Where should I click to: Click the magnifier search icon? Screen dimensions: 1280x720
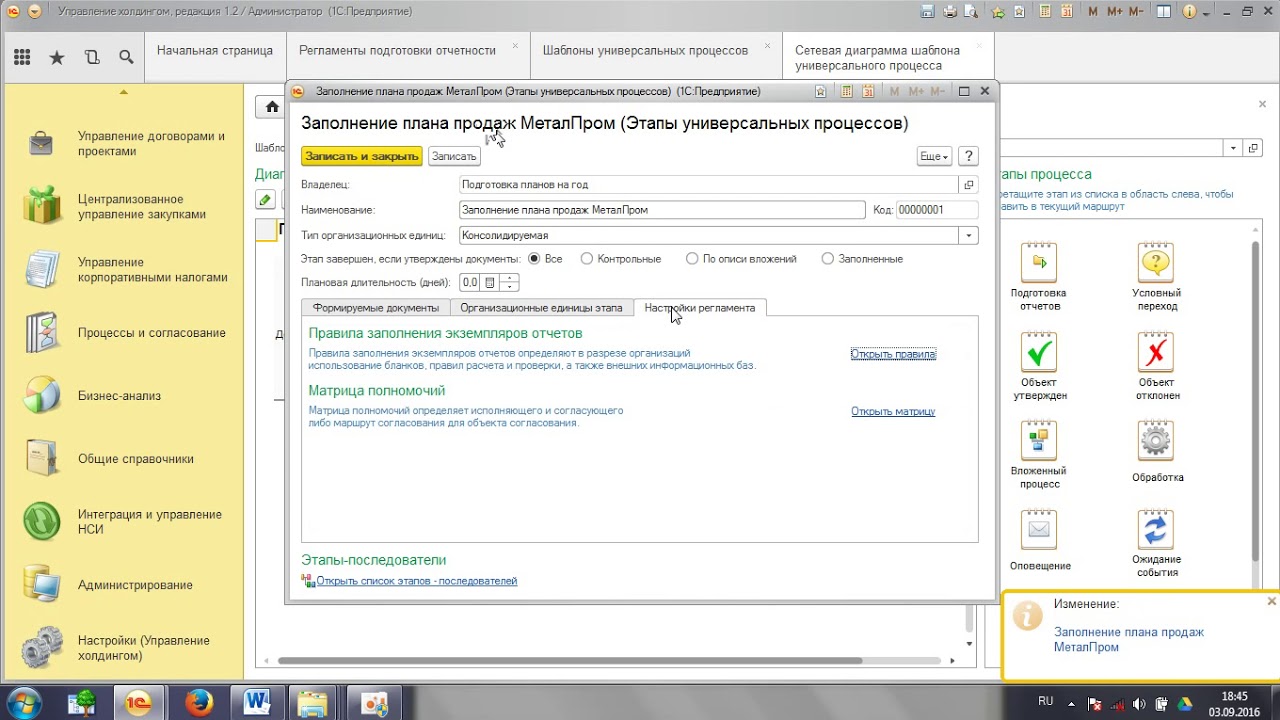pyautogui.click(x=126, y=57)
